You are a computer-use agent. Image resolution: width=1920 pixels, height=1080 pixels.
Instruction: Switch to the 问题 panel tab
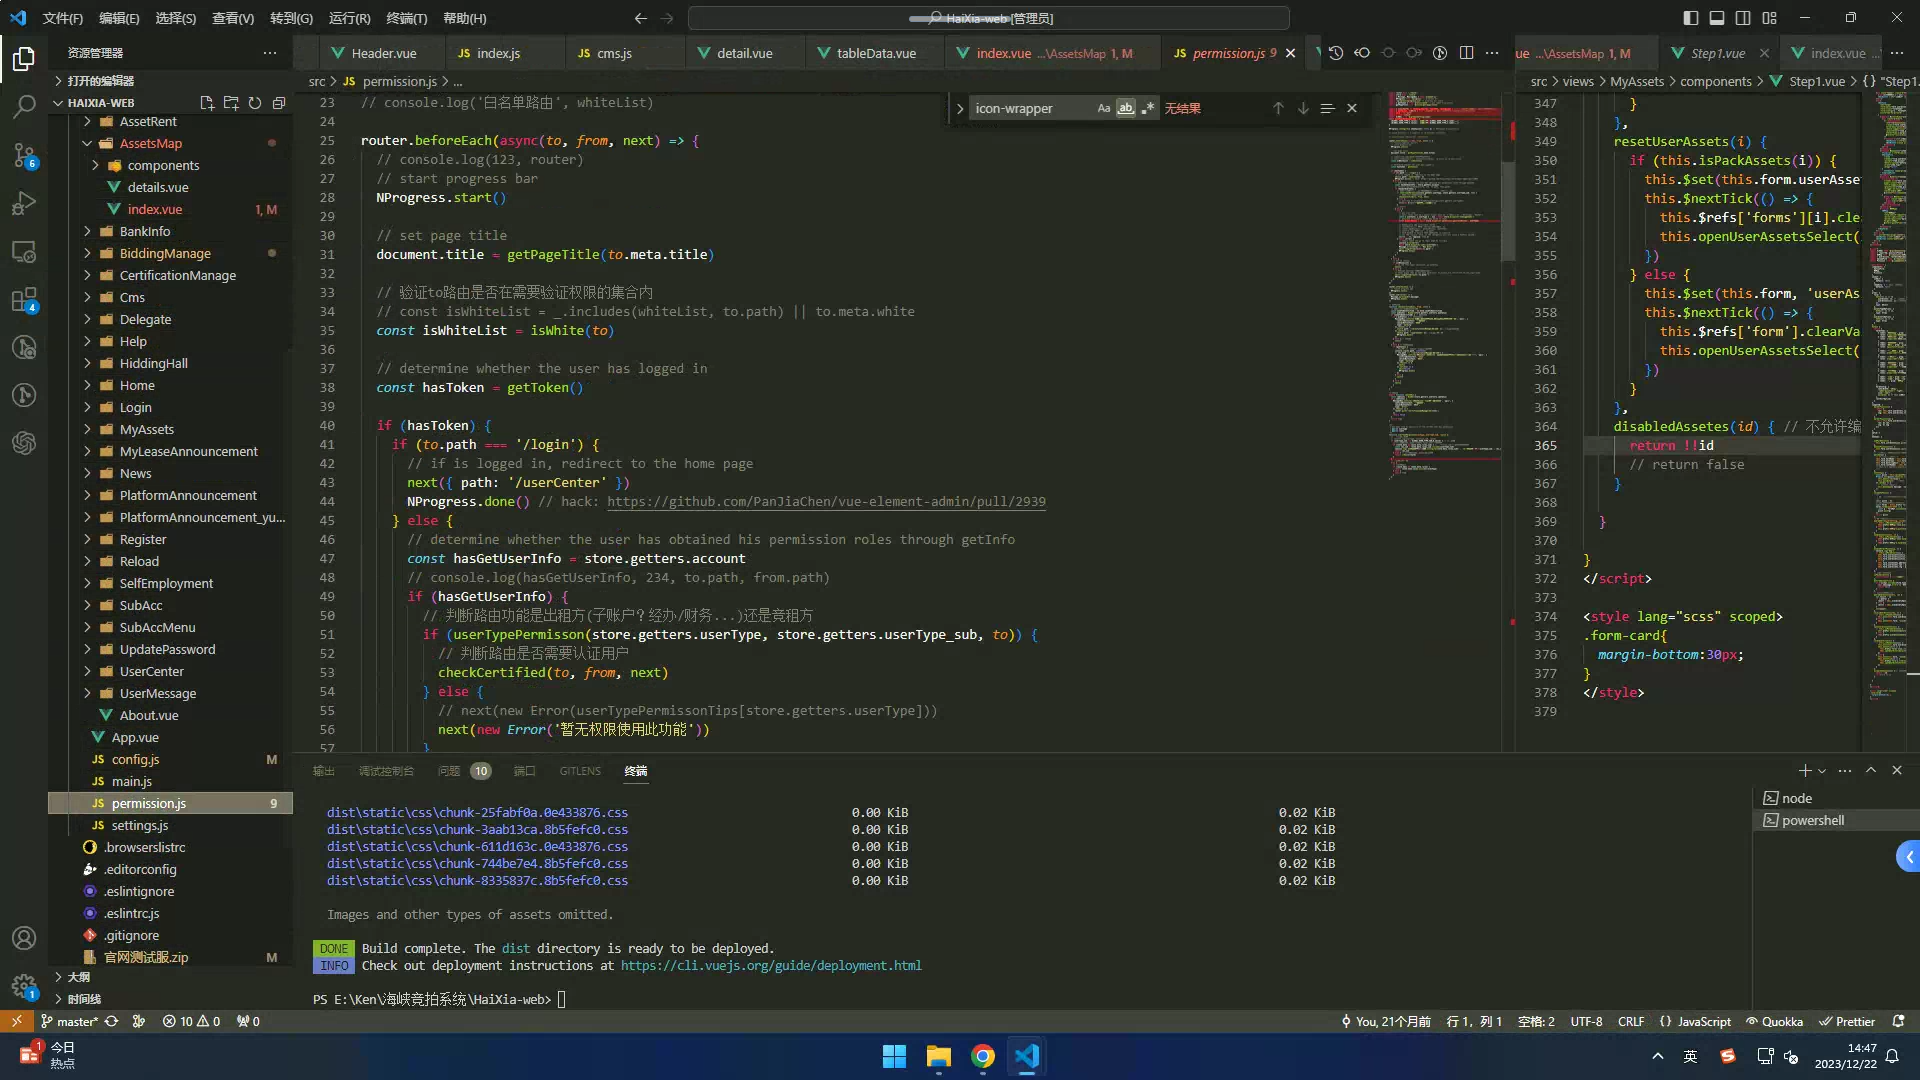tap(448, 771)
